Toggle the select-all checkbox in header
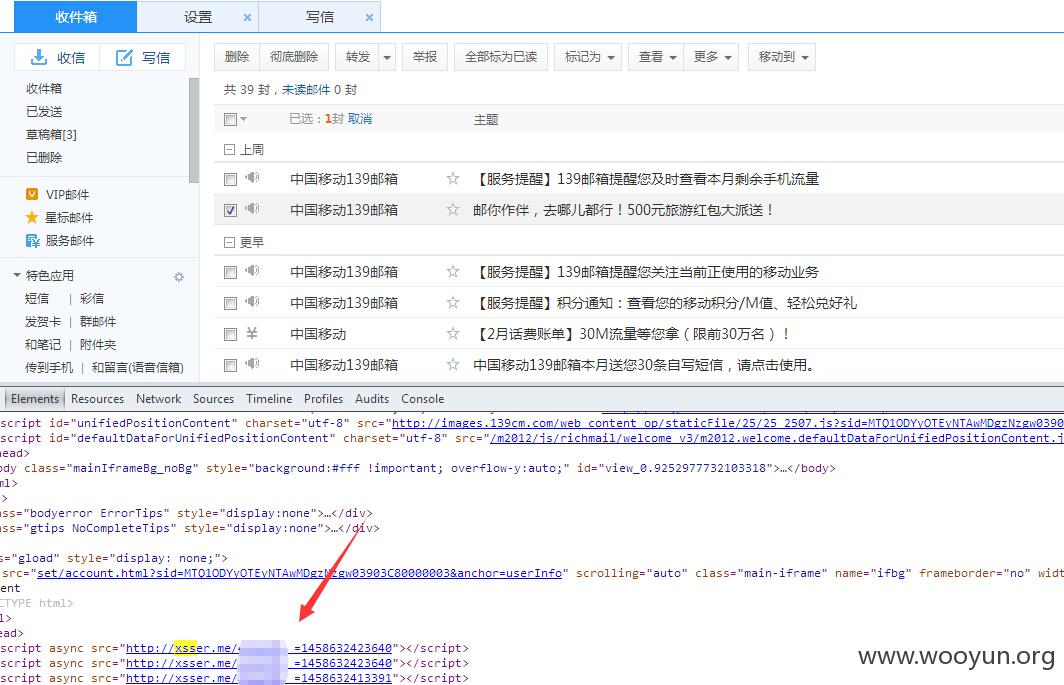The image size is (1064, 685). [x=230, y=119]
